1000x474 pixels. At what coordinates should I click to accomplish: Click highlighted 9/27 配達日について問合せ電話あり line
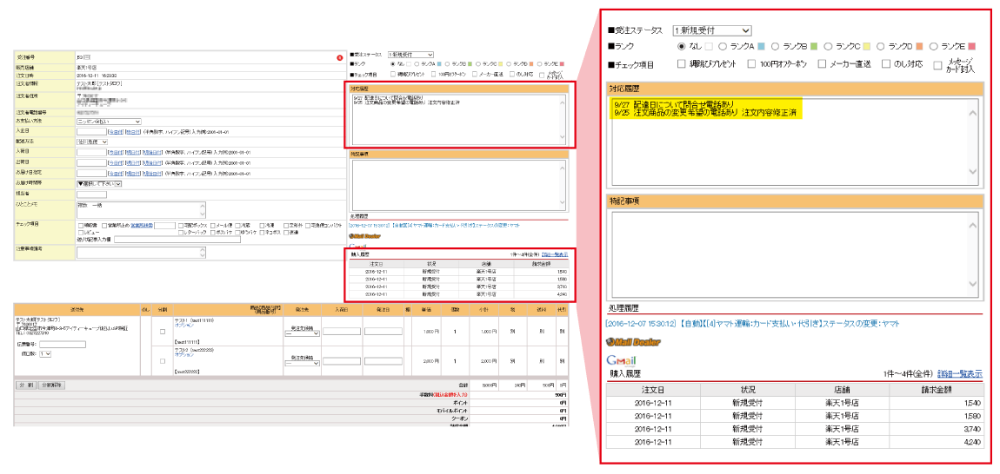675,104
